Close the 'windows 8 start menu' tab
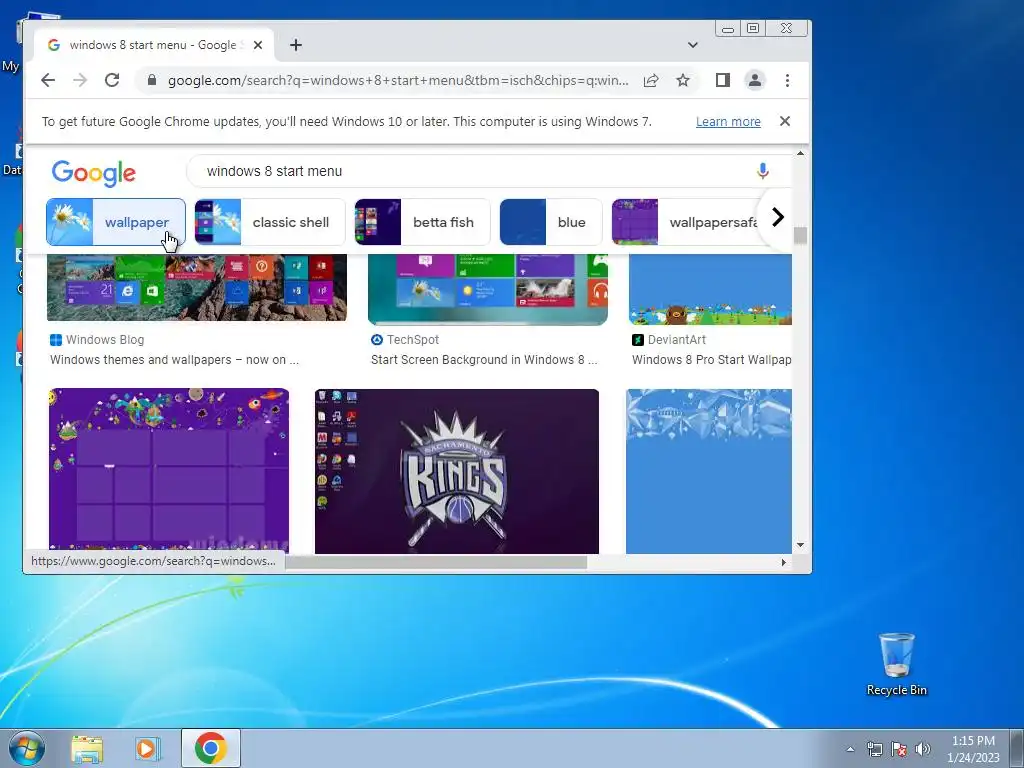Screen dimensions: 1024x768 [258, 45]
